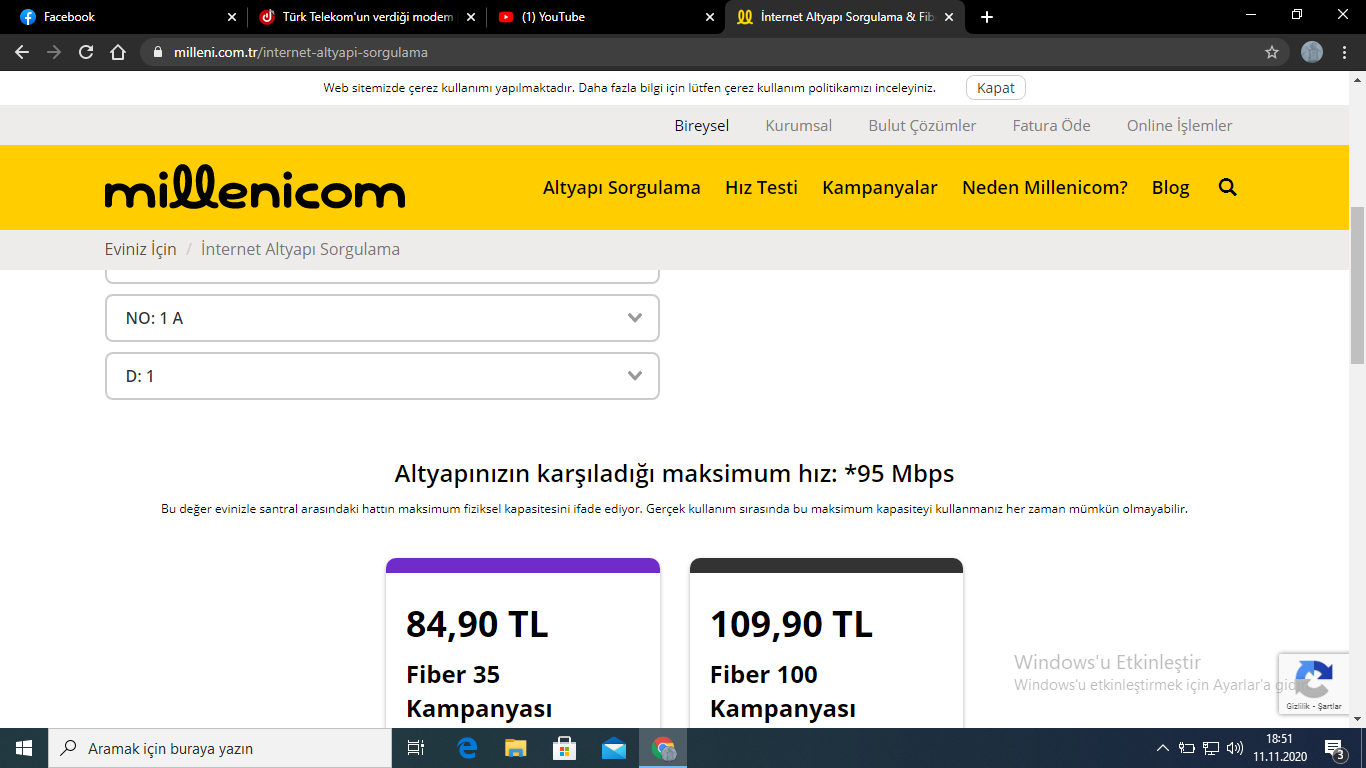Screen dimensions: 1366x768
Task: Expand the "D: 1" dropdown
Action: point(382,376)
